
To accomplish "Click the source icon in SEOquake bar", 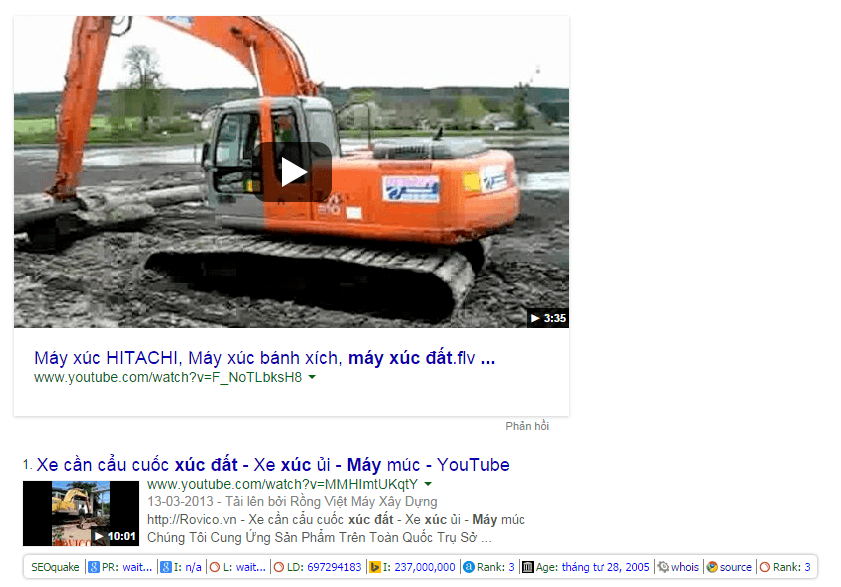I will coord(712,567).
